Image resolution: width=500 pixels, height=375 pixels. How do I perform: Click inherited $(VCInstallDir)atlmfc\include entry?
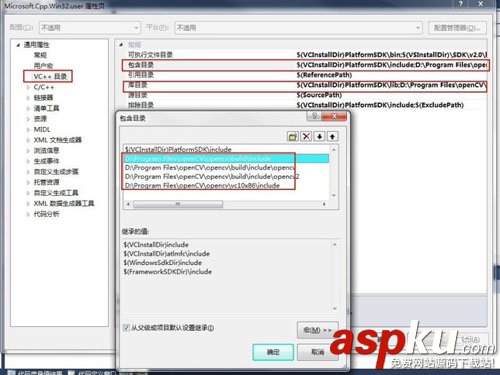coord(167,254)
